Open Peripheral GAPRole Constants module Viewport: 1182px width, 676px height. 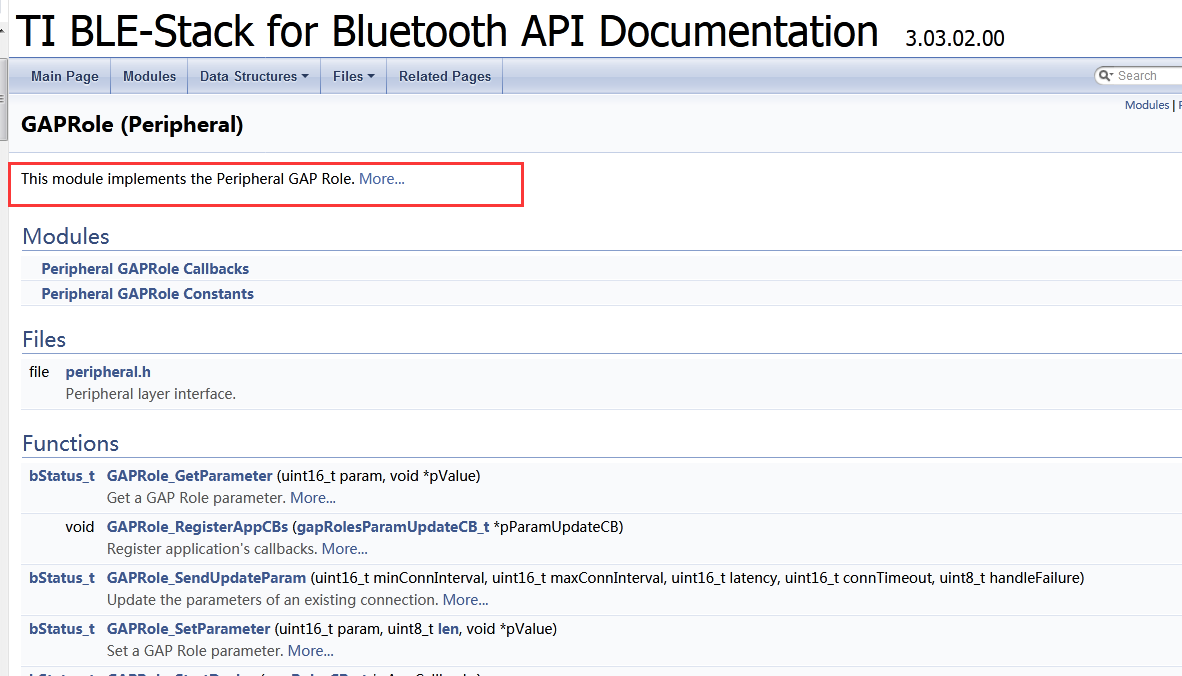[x=147, y=294]
